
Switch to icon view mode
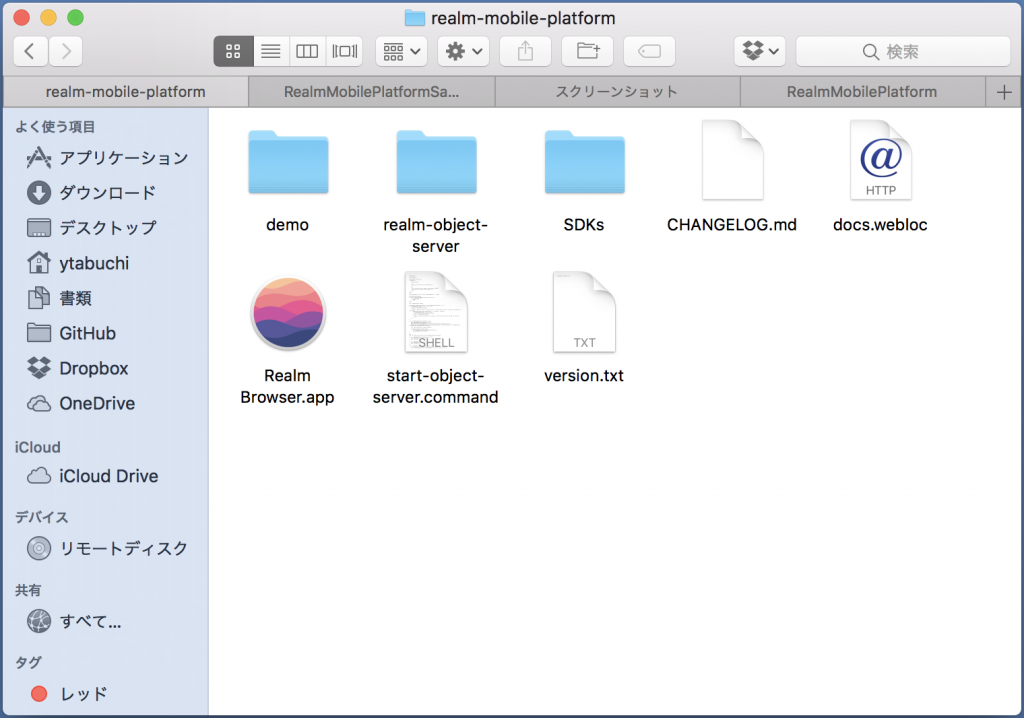pos(233,51)
